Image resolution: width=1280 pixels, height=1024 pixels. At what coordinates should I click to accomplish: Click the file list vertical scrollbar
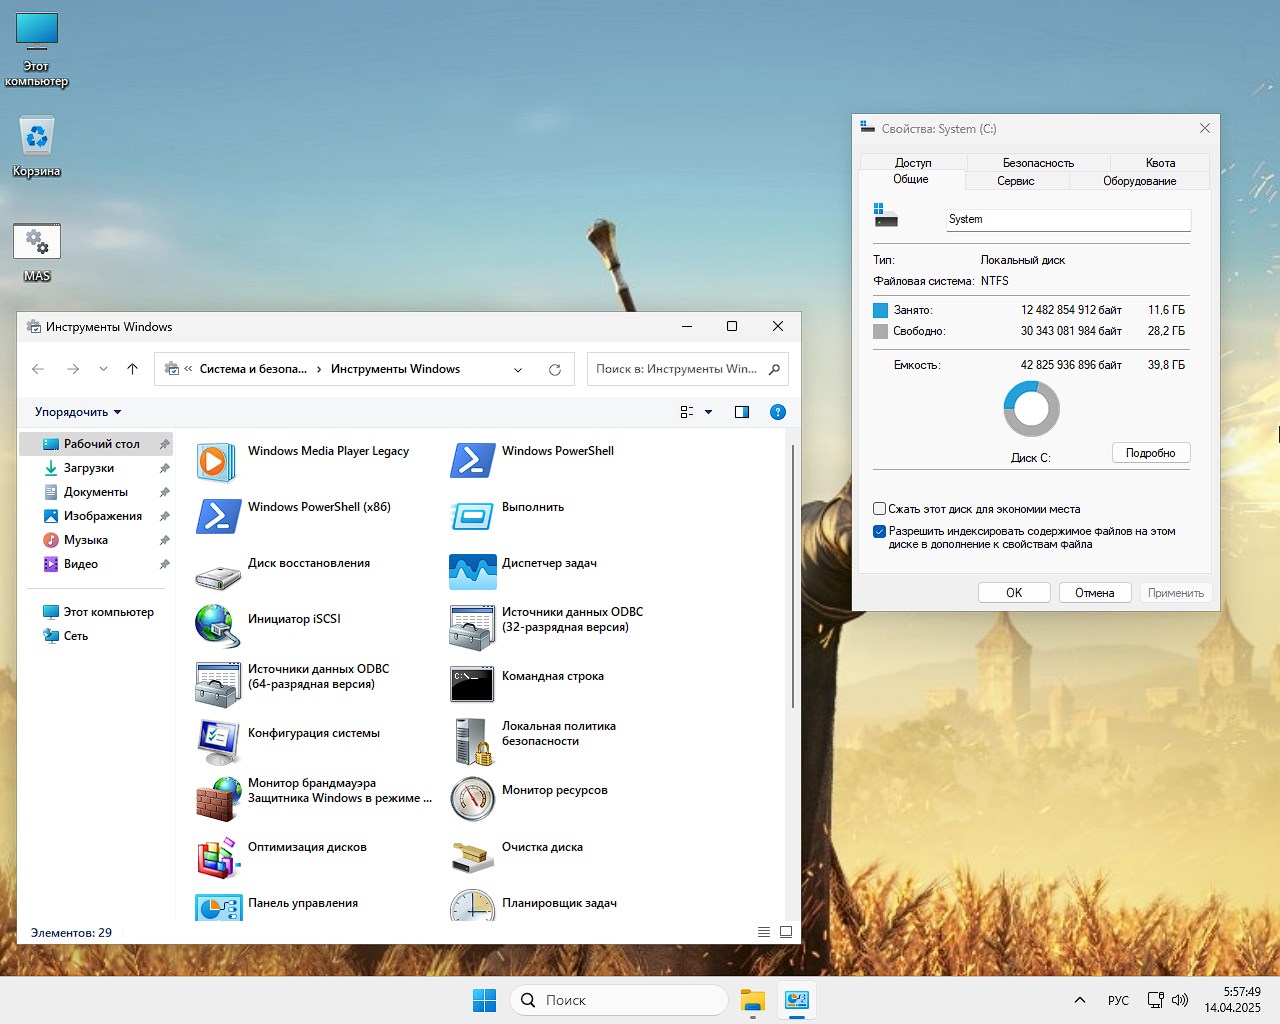point(793,577)
